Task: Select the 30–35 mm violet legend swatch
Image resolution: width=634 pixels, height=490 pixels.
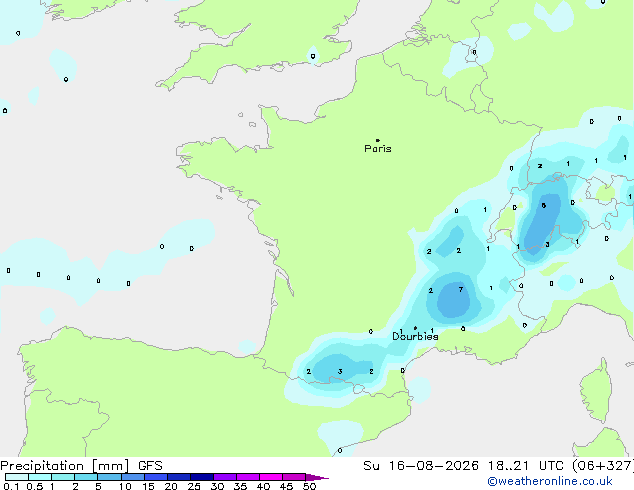Action: tap(225, 477)
